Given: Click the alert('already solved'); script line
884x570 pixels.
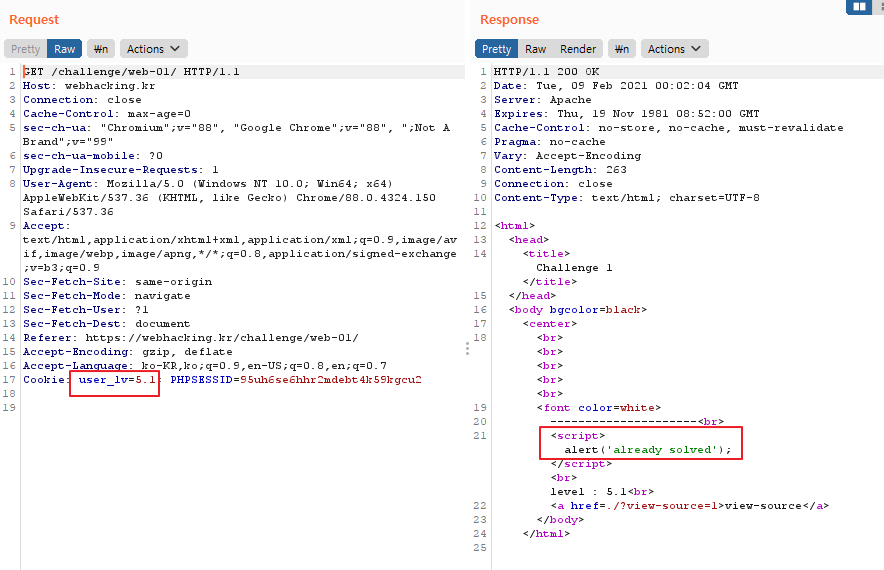Looking at the screenshot, I should 648,450.
